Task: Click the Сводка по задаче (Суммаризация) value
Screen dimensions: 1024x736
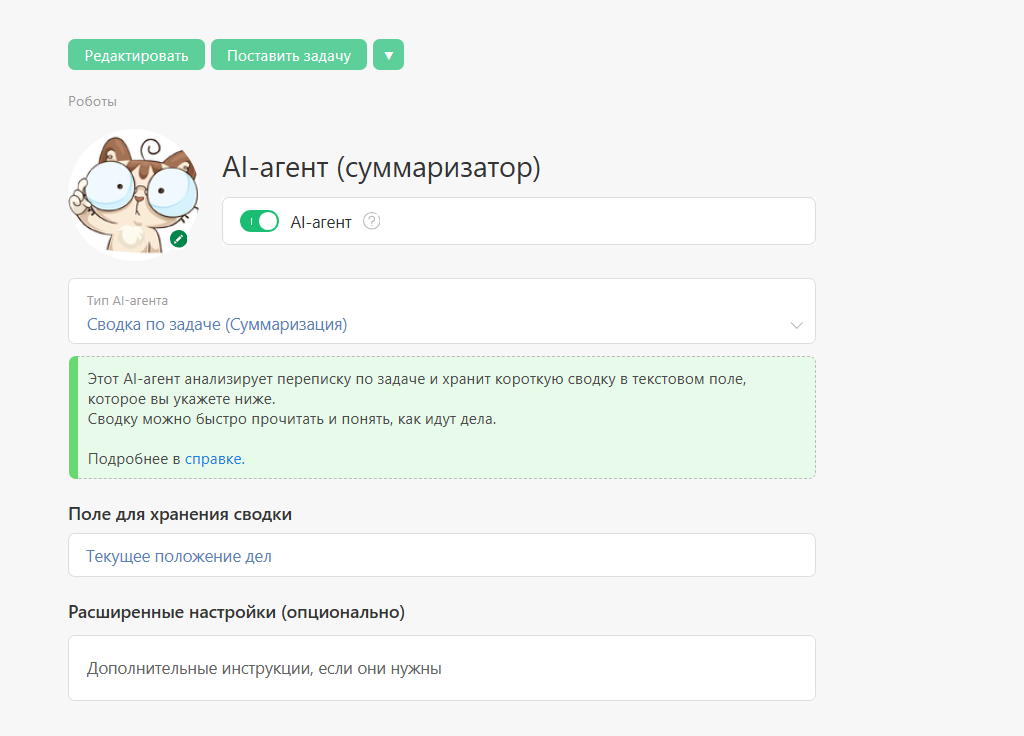Action: (217, 325)
